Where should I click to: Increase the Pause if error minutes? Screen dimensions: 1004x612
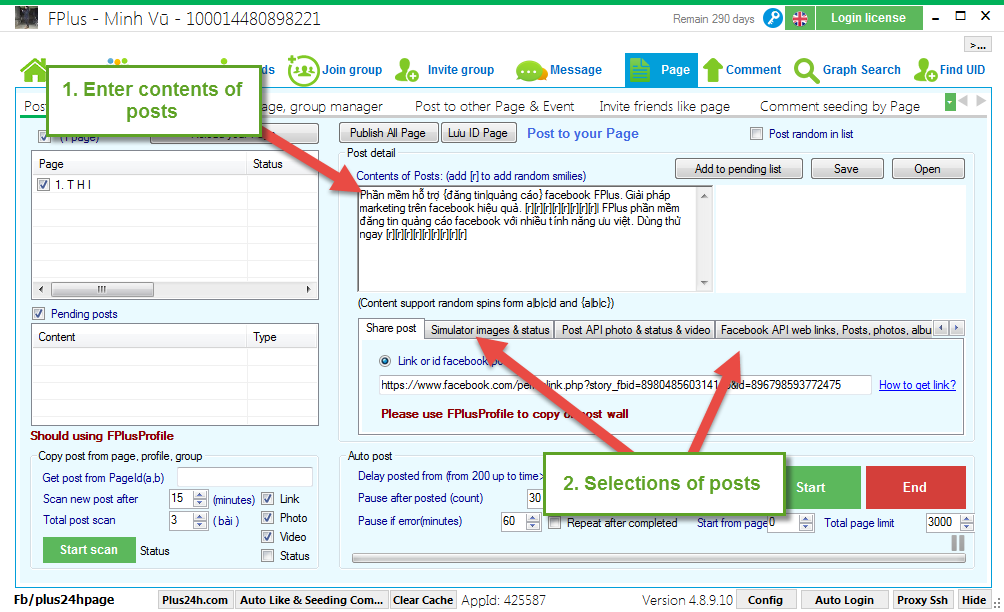tap(533, 518)
